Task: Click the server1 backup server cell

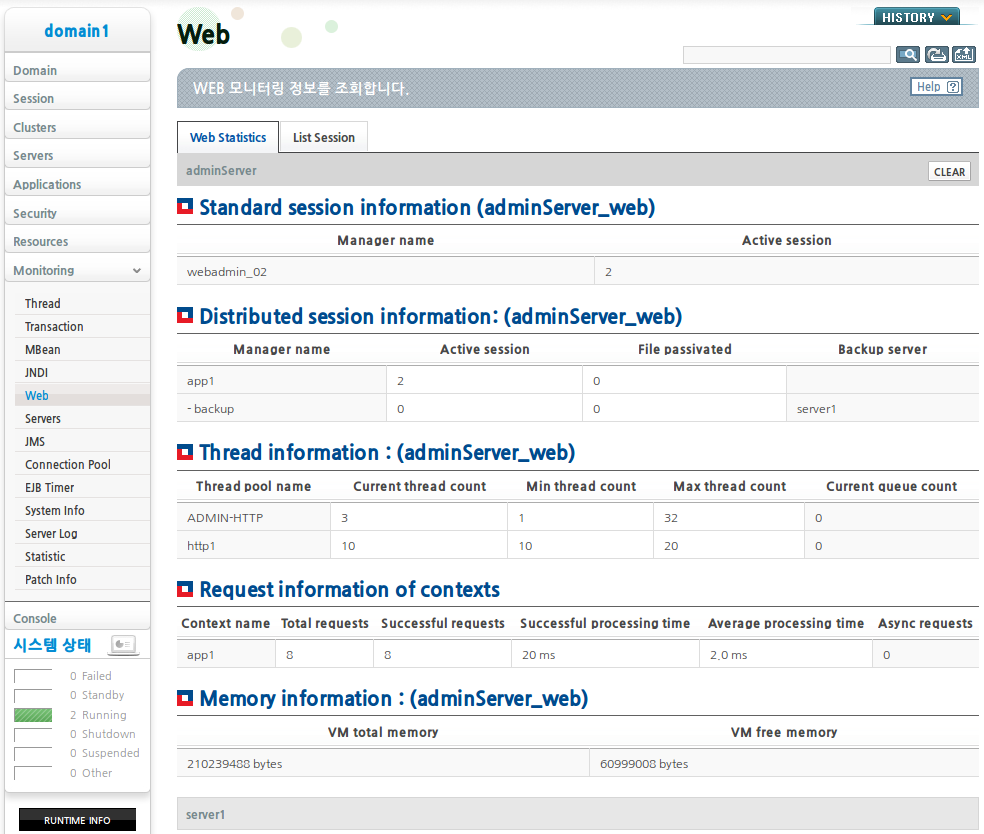Action: [882, 409]
